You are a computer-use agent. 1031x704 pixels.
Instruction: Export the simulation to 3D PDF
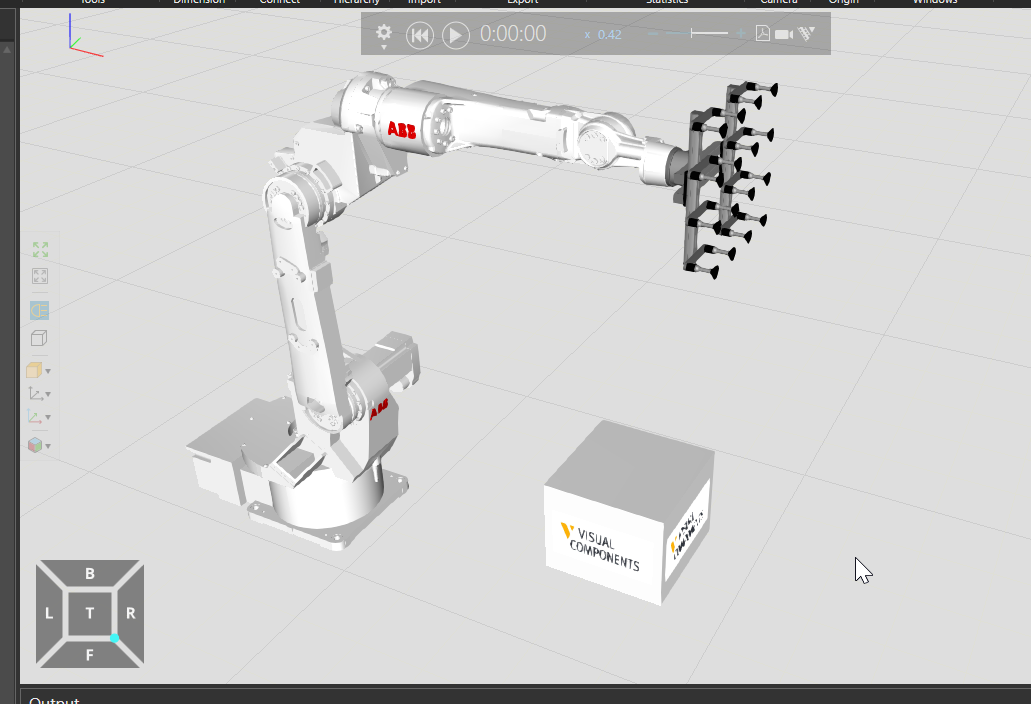click(x=763, y=34)
